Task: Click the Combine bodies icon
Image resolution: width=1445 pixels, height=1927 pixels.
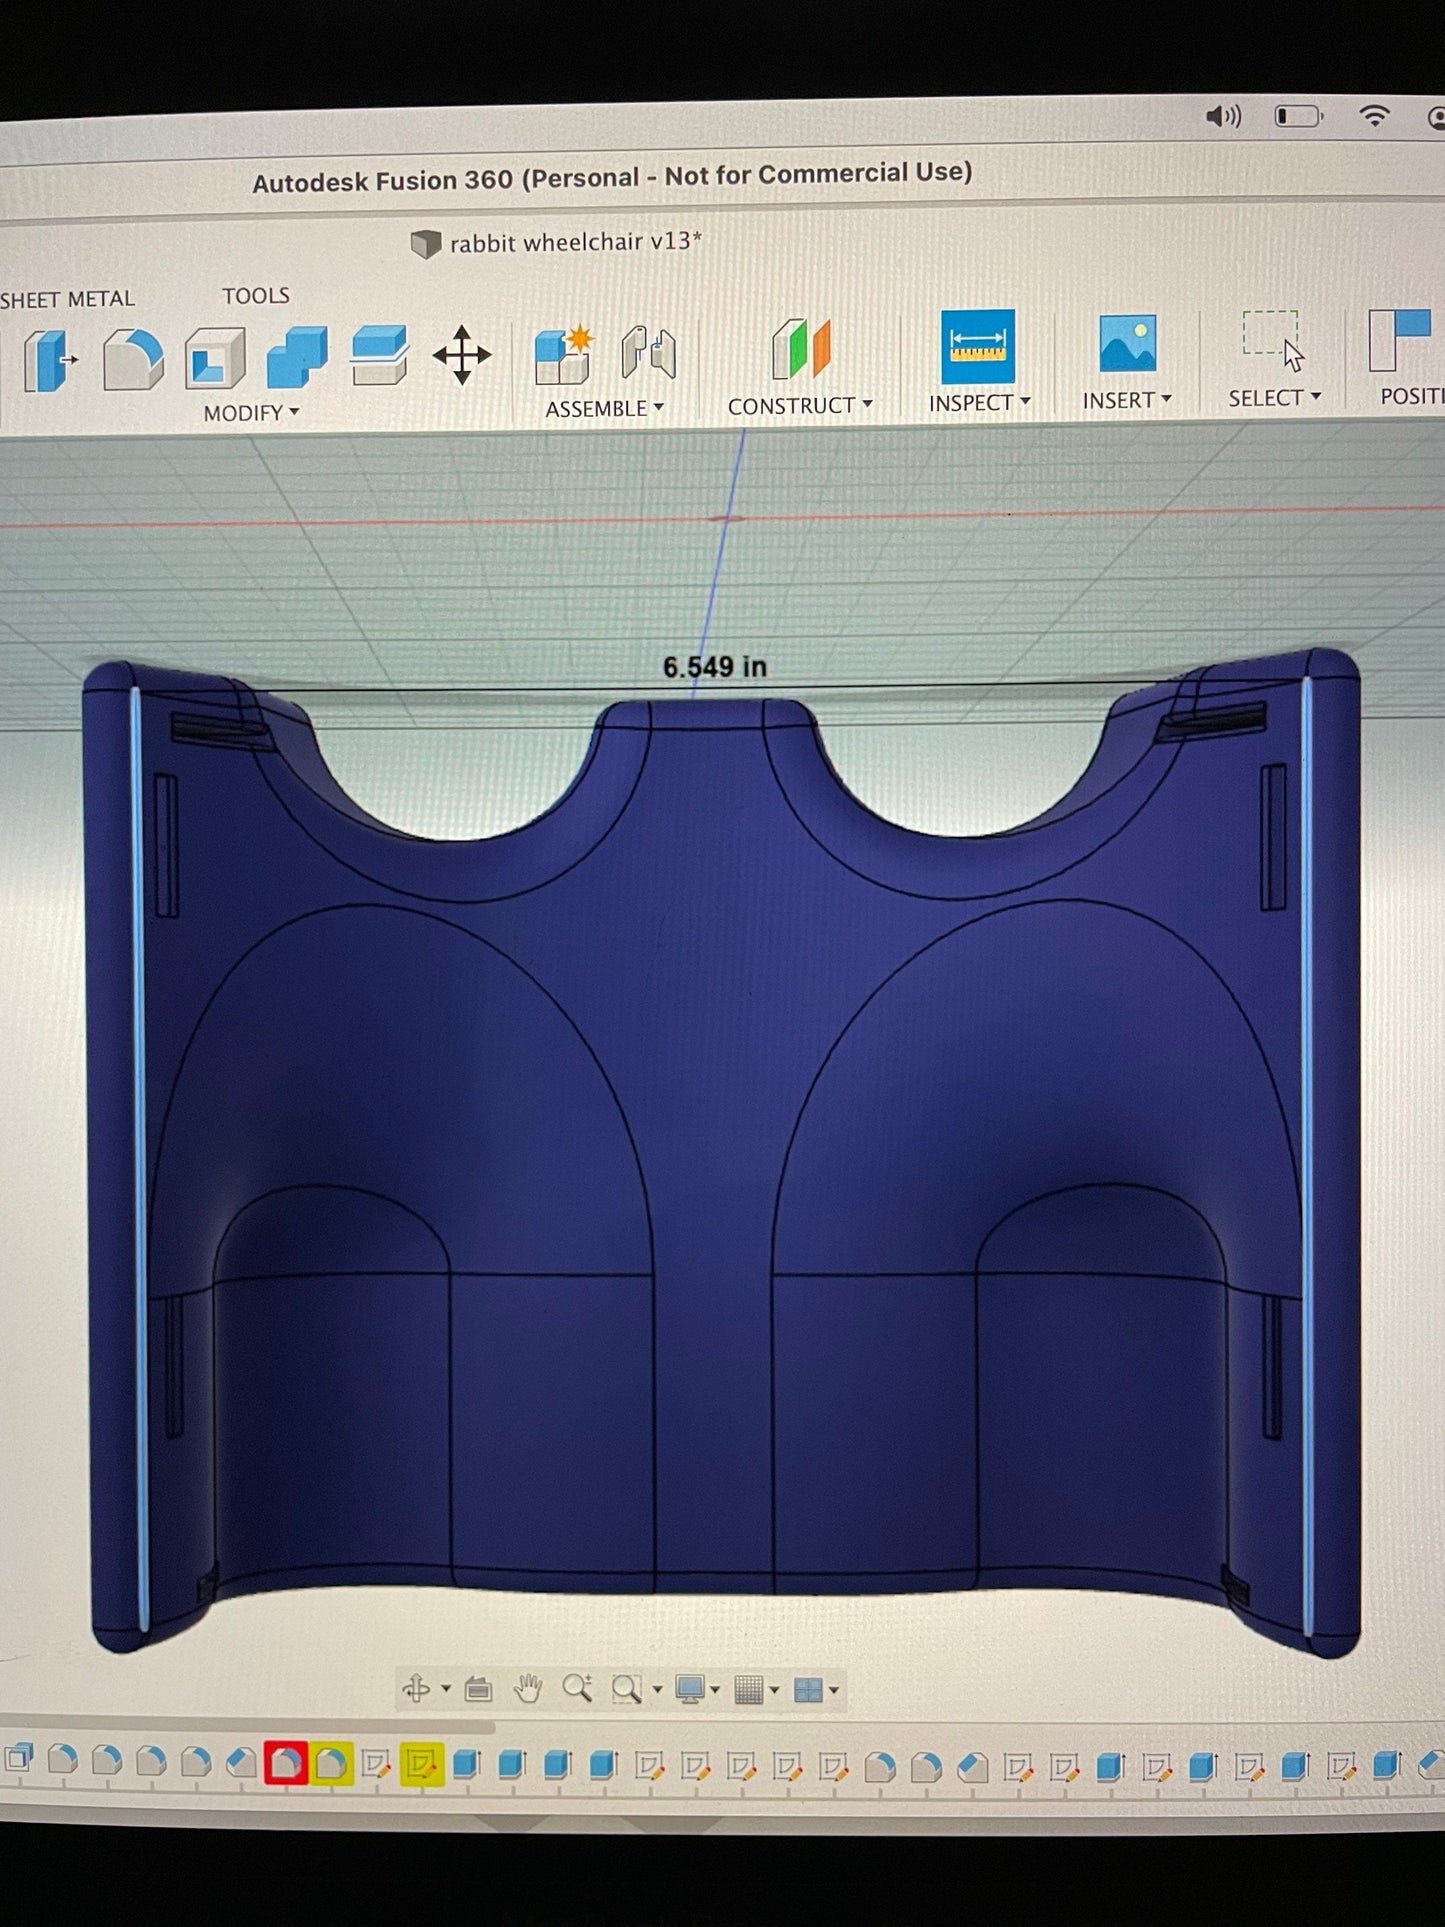Action: [x=297, y=357]
